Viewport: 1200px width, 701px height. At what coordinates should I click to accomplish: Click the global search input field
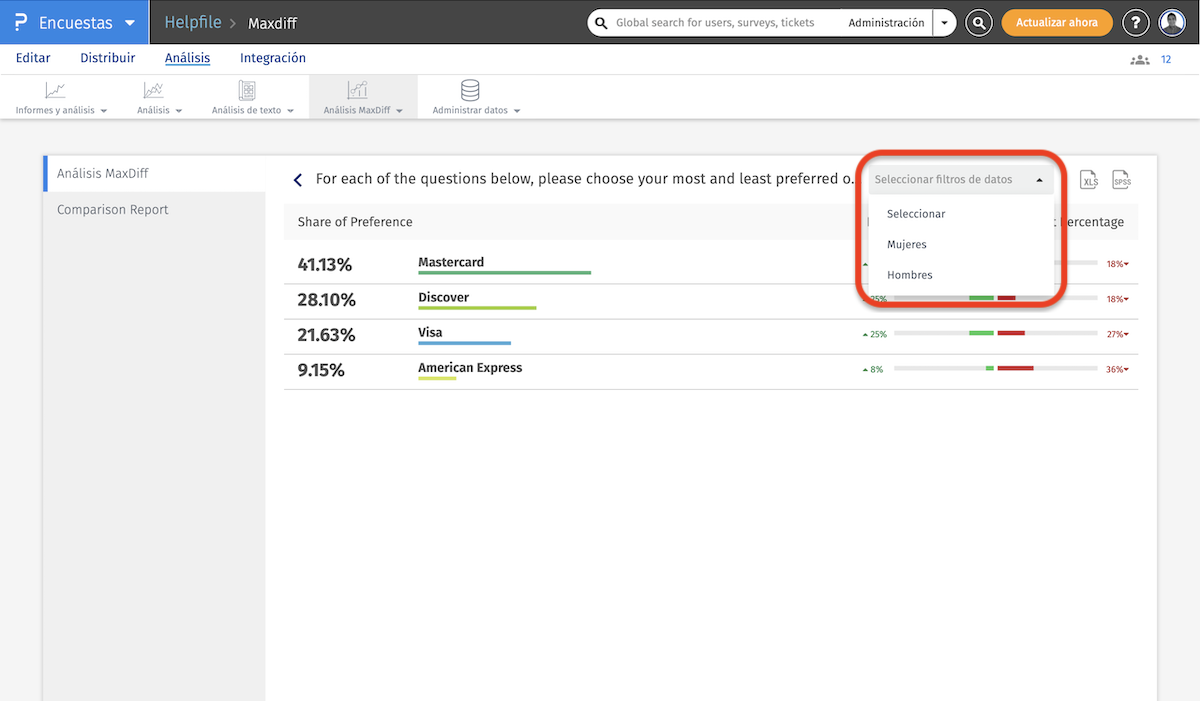coord(715,23)
